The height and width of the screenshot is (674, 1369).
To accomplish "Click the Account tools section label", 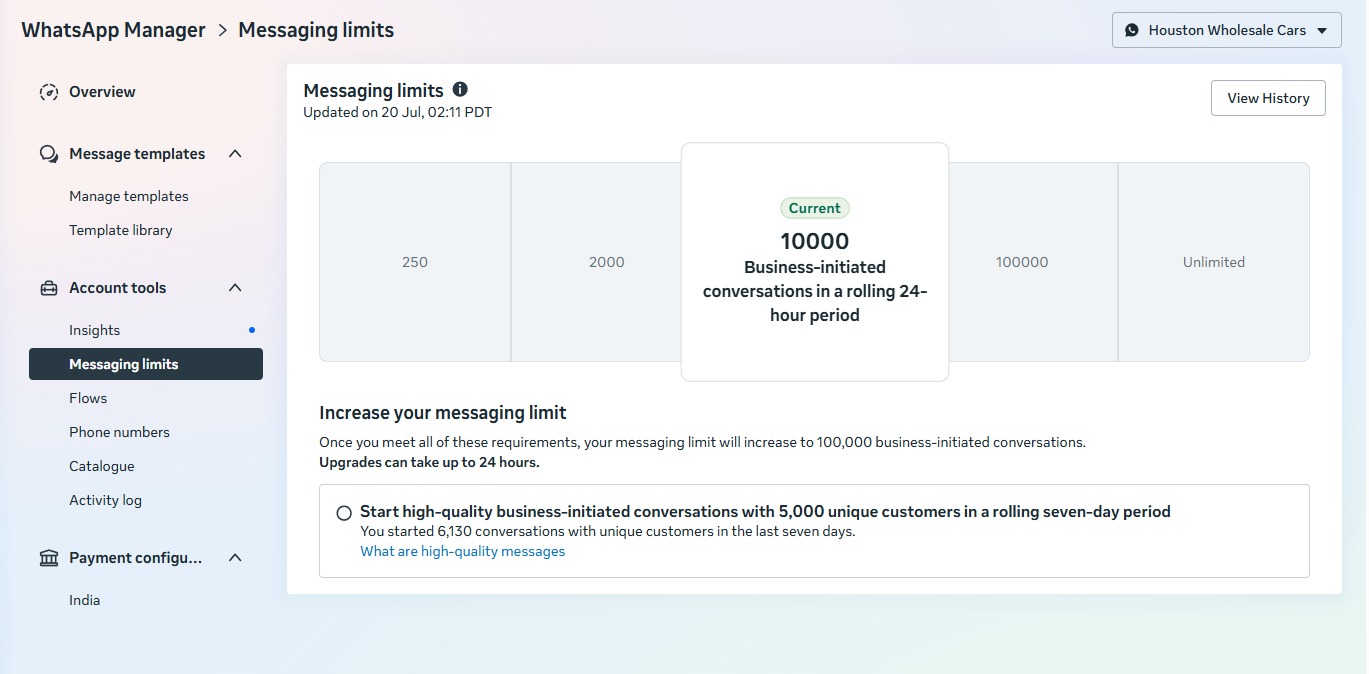I will pyautogui.click(x=118, y=288).
